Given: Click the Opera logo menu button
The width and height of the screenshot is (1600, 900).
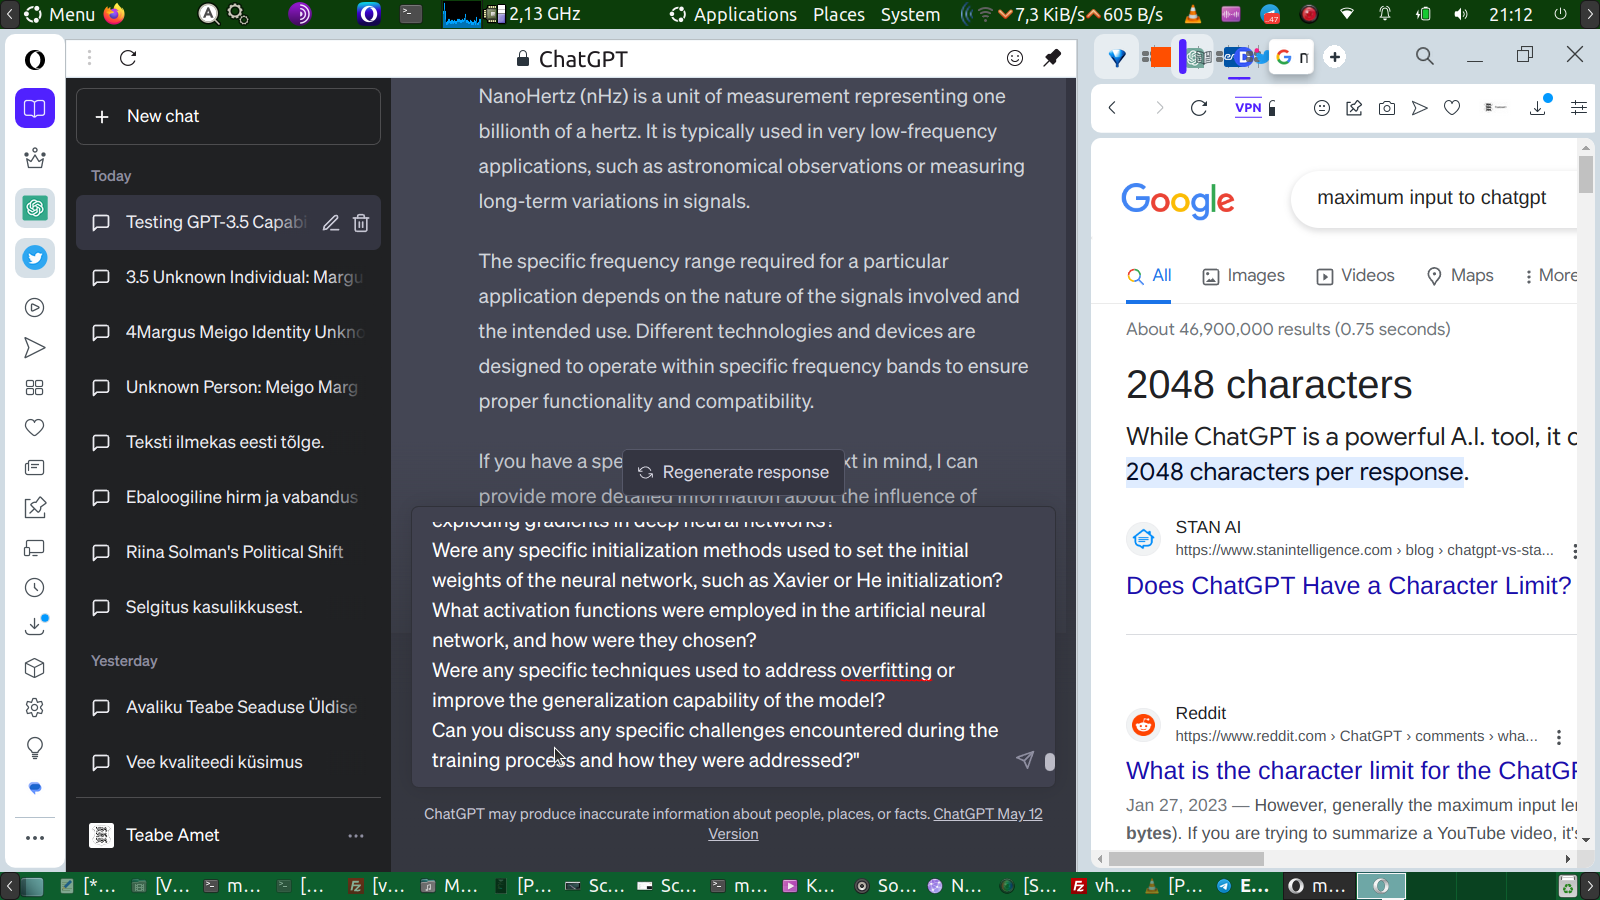Looking at the screenshot, I should click(x=35, y=60).
